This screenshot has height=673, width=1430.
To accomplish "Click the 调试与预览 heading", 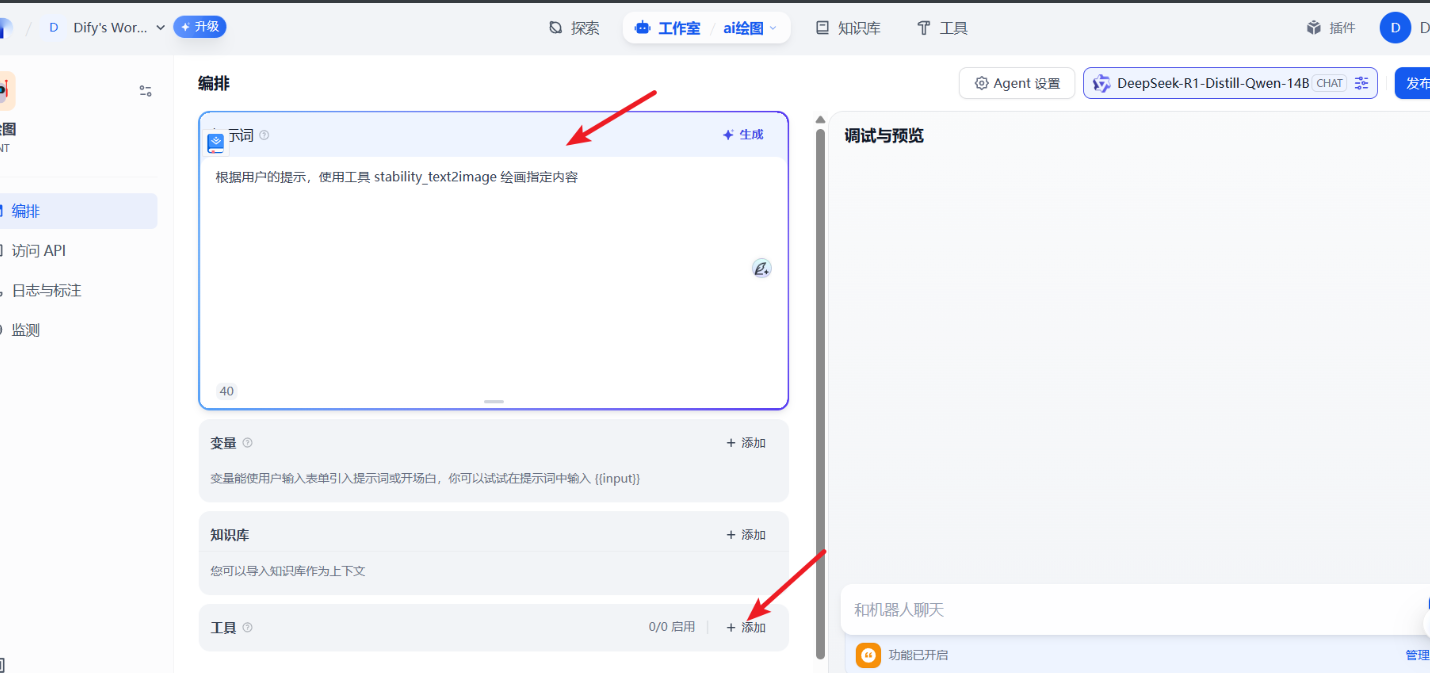I will click(884, 135).
